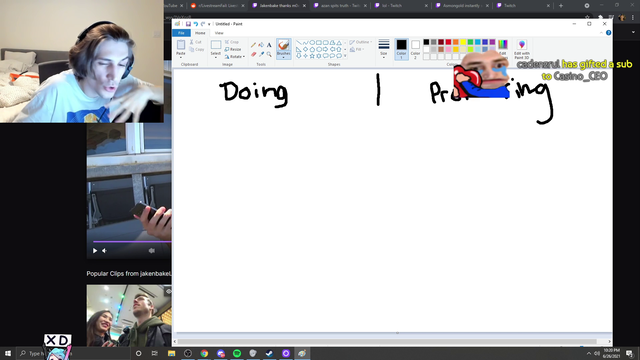The image size is (640, 360).
Task: Click the Crop button
Action: [232, 42]
